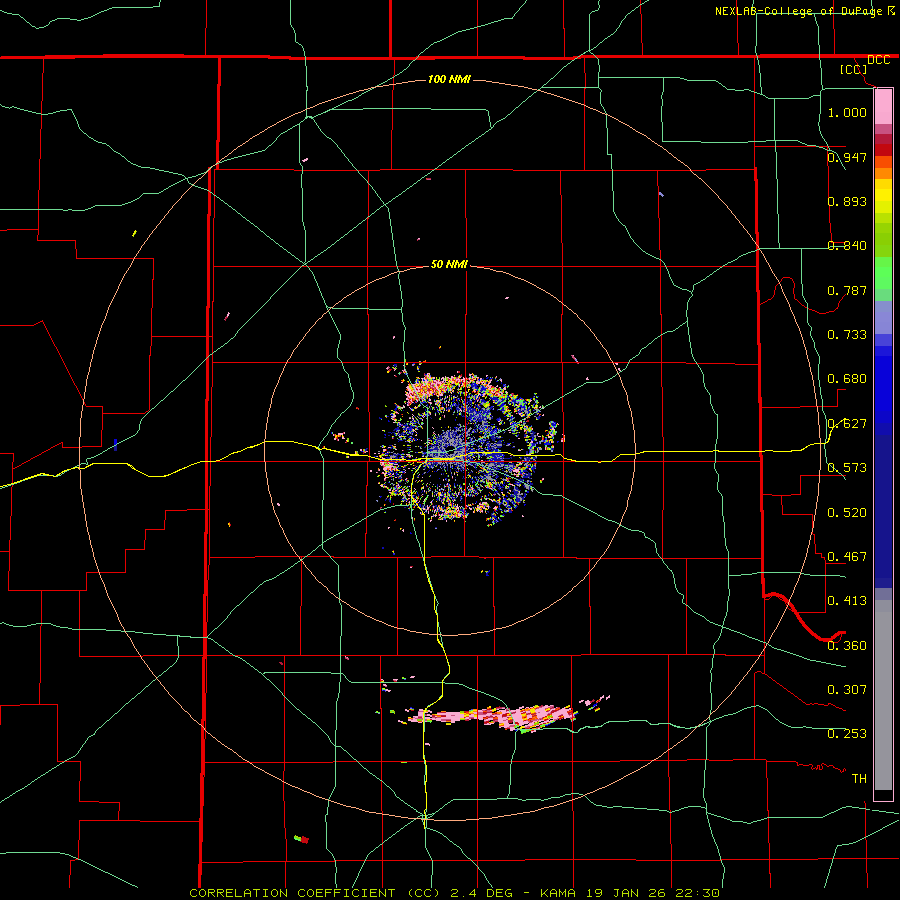Click the green segment of the color bar

883,273
